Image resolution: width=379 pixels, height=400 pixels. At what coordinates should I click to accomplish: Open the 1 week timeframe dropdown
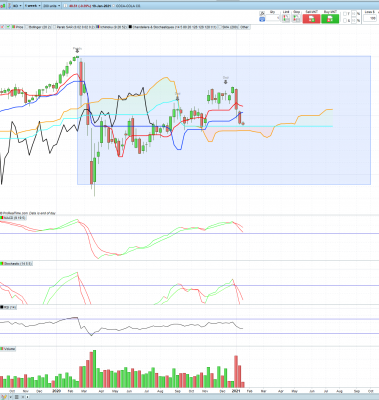32,6
